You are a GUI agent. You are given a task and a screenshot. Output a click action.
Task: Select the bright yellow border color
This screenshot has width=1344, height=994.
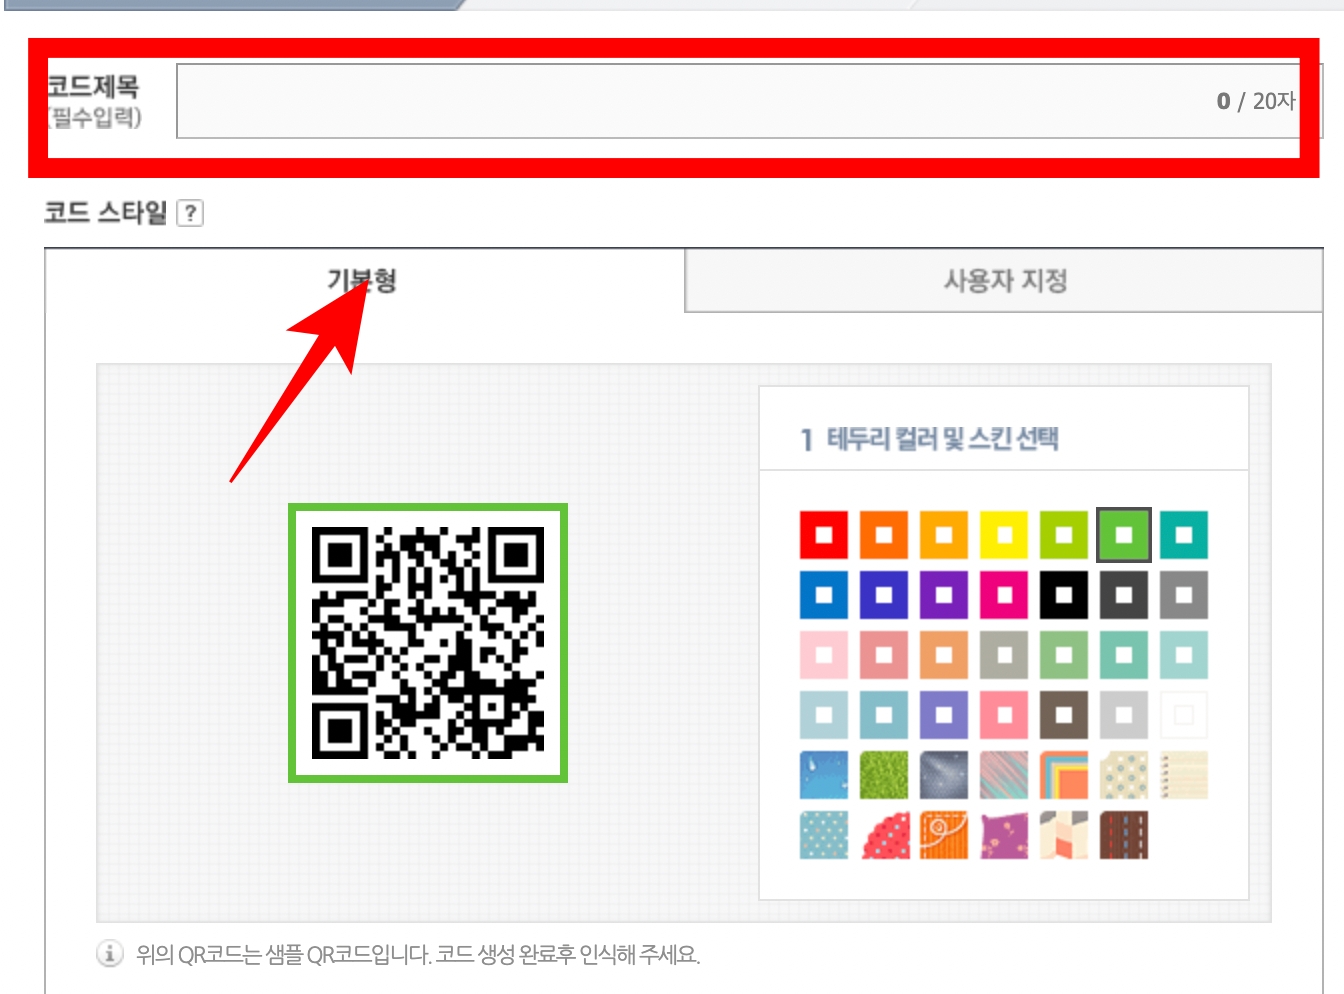click(1004, 535)
